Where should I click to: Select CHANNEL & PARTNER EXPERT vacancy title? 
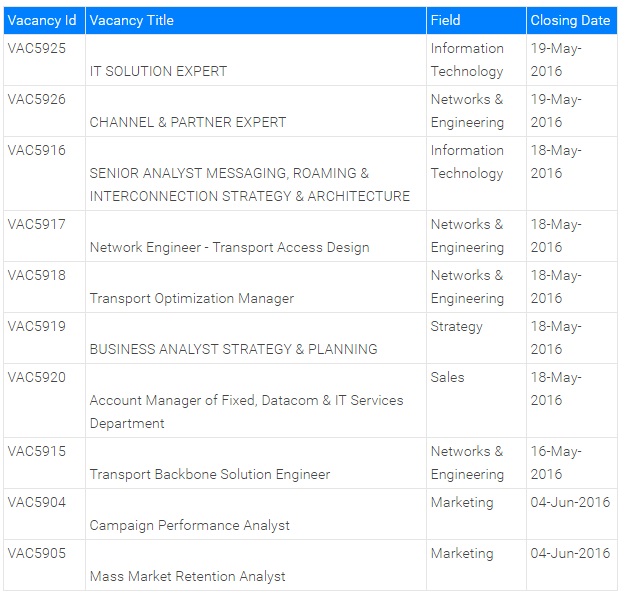click(x=188, y=122)
